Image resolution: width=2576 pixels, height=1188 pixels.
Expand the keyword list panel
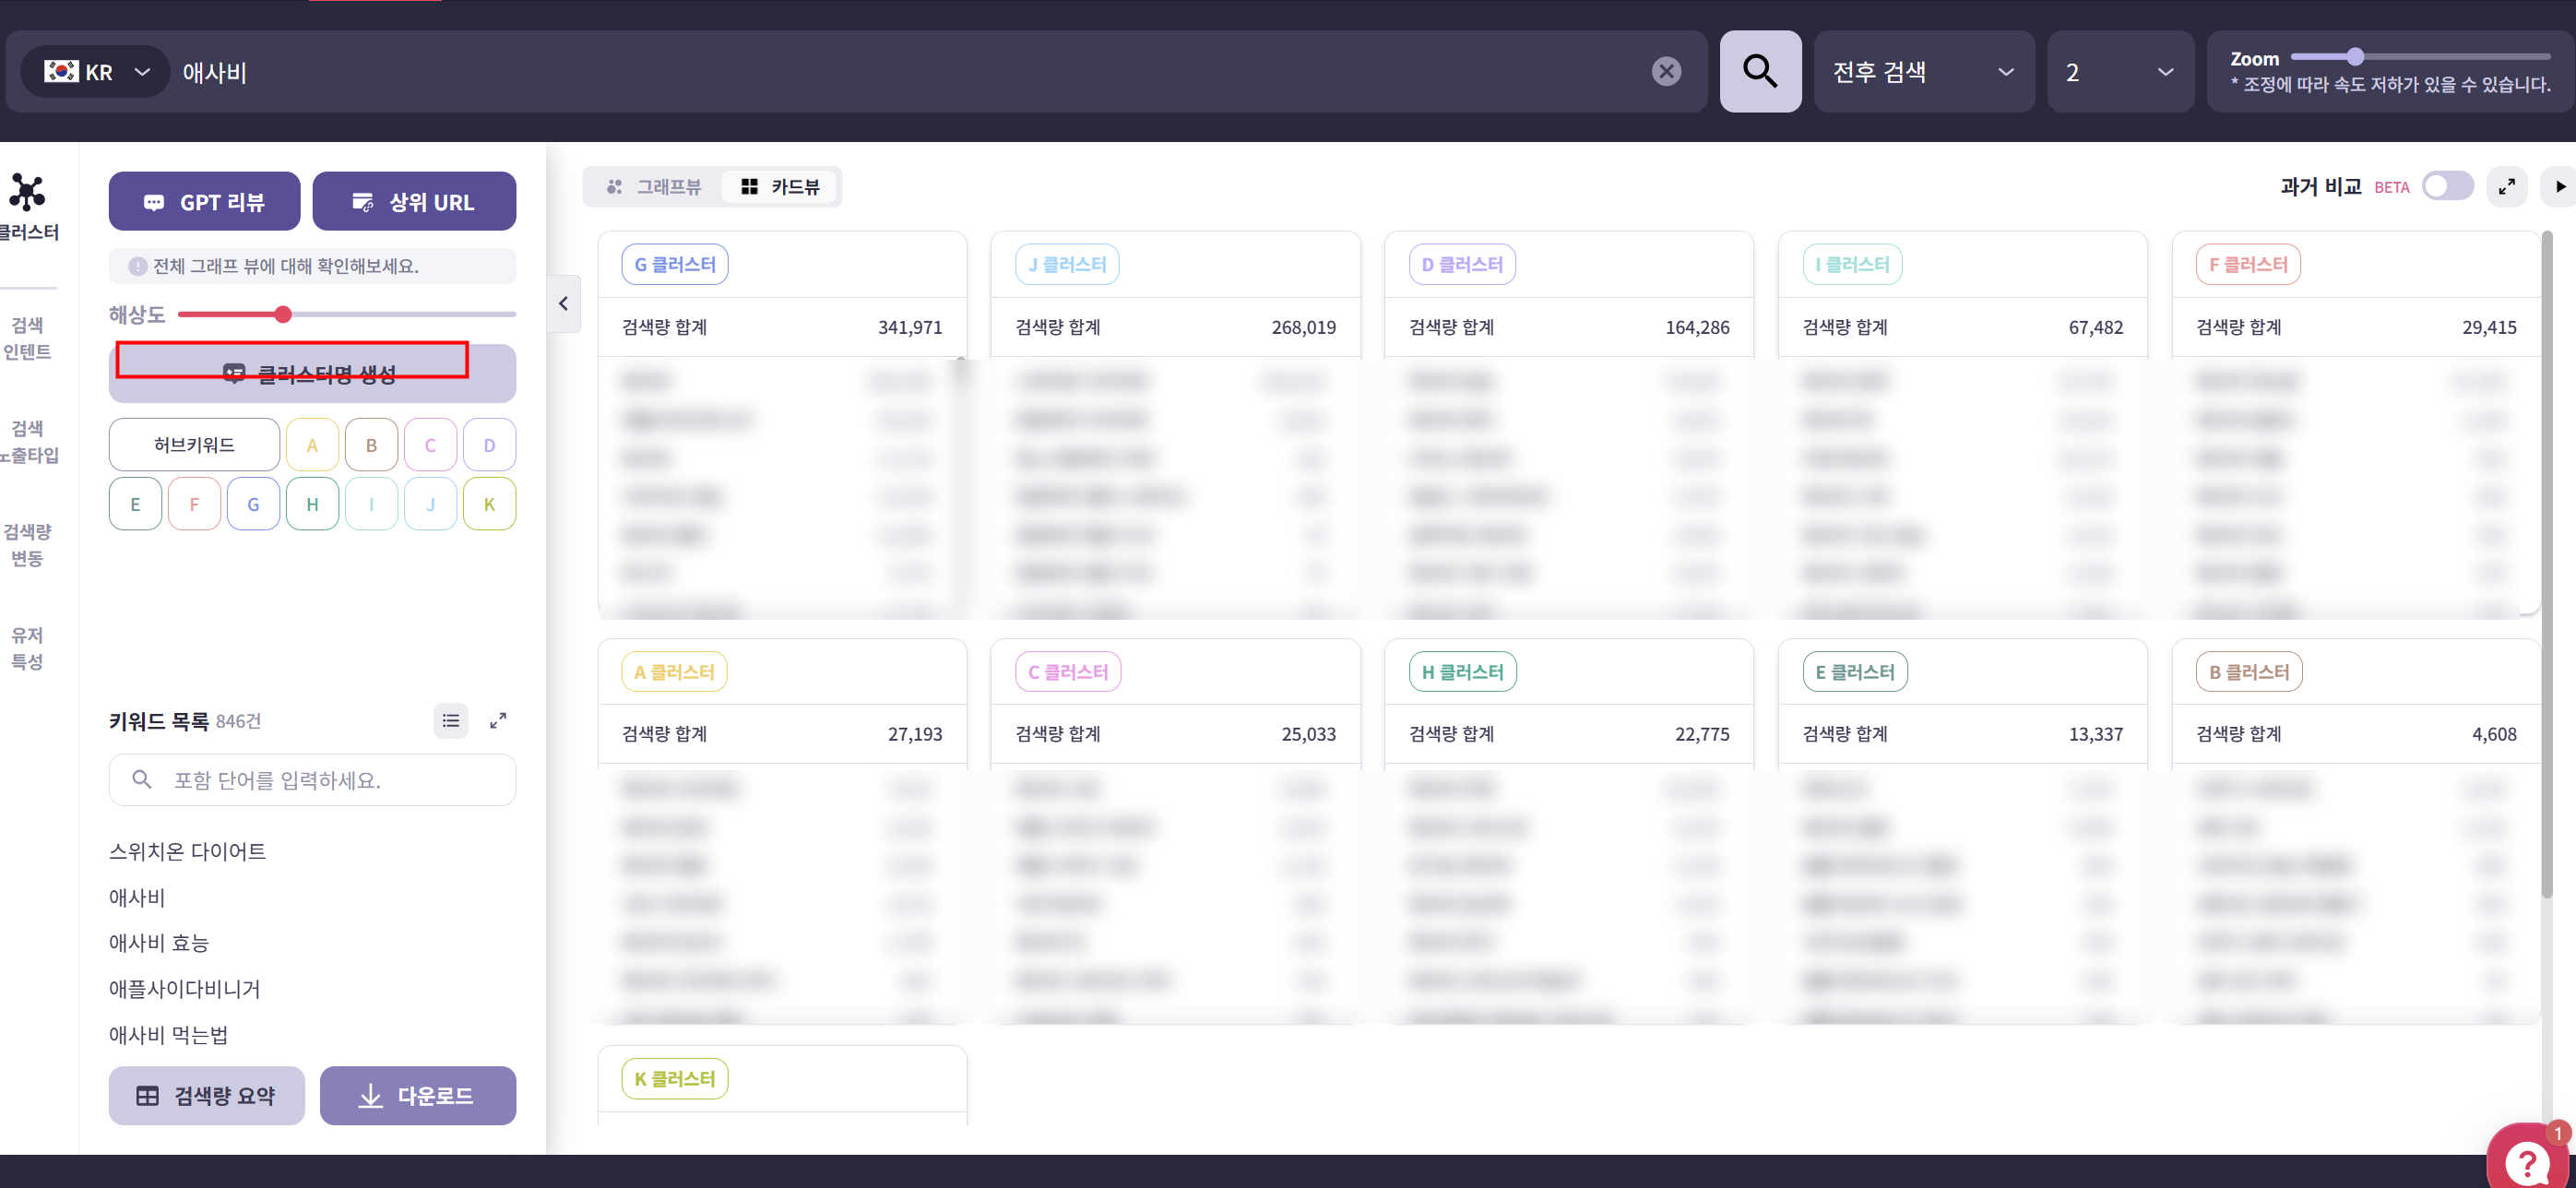pos(498,720)
